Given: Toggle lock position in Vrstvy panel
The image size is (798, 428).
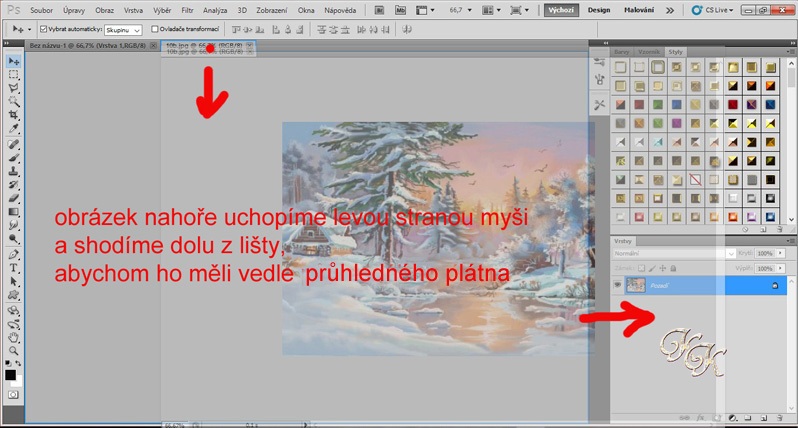Looking at the screenshot, I should [x=663, y=268].
